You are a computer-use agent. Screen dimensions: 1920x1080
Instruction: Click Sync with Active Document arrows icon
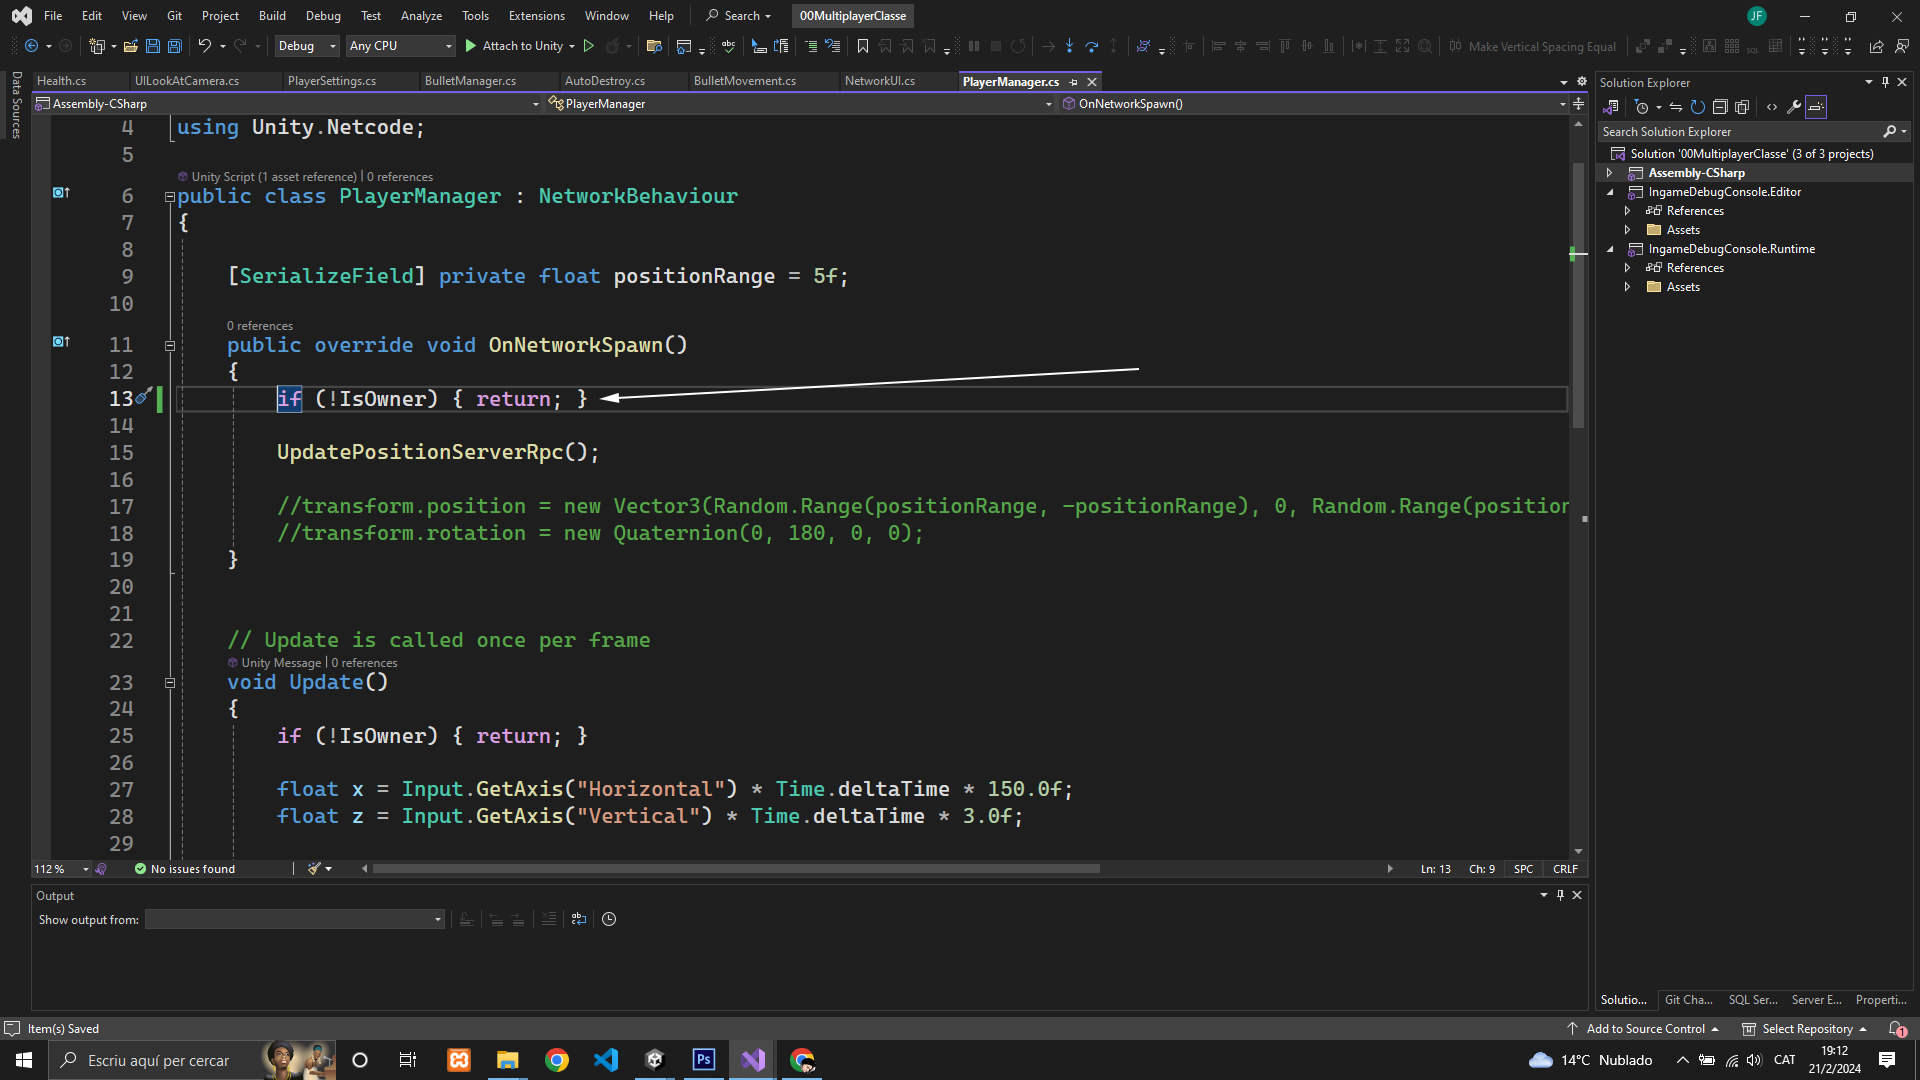[x=1675, y=107]
